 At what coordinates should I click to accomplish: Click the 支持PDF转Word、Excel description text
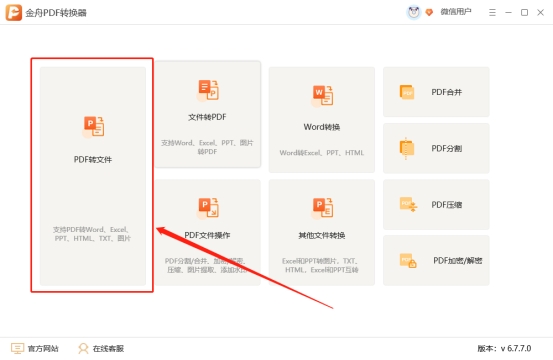tap(92, 234)
